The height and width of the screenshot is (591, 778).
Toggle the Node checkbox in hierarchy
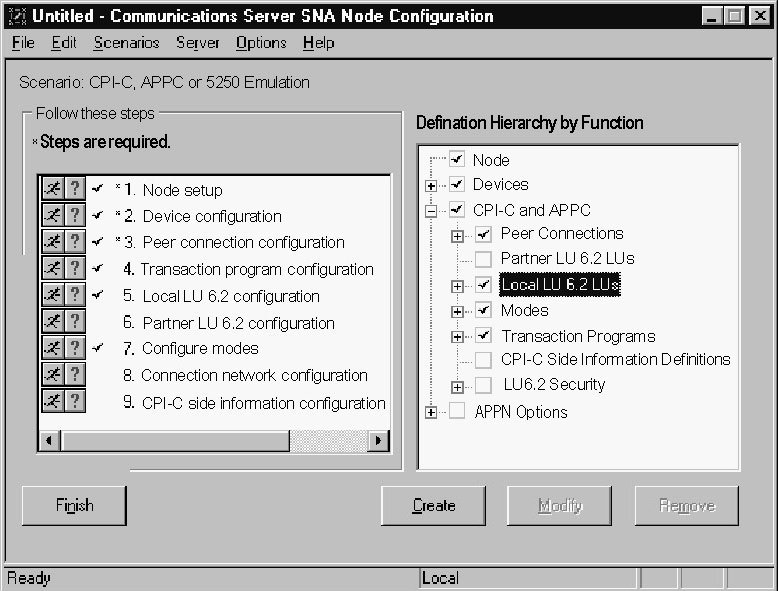457,159
